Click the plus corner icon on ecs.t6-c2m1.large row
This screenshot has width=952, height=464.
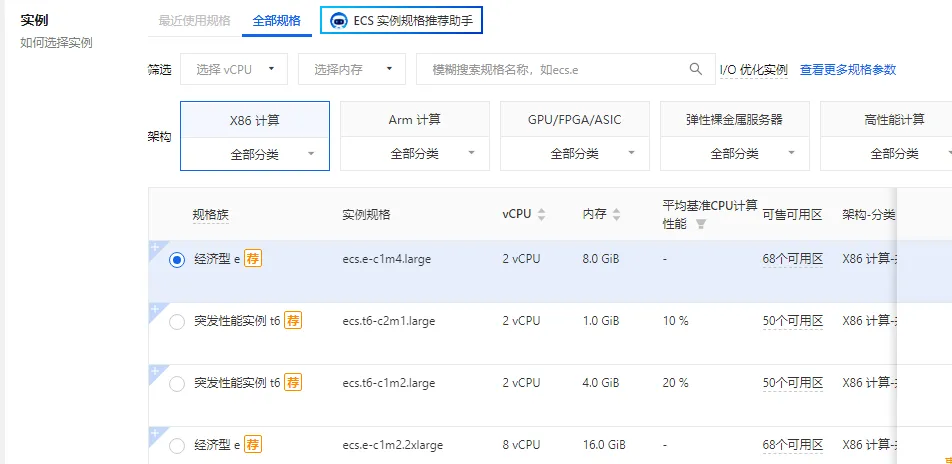click(155, 309)
